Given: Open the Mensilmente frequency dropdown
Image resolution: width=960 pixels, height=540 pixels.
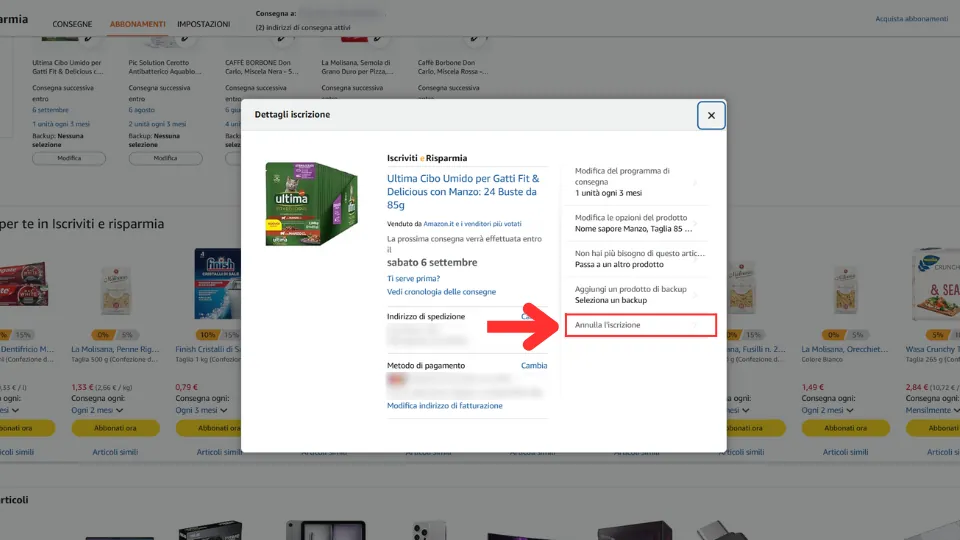Looking at the screenshot, I should (932, 410).
